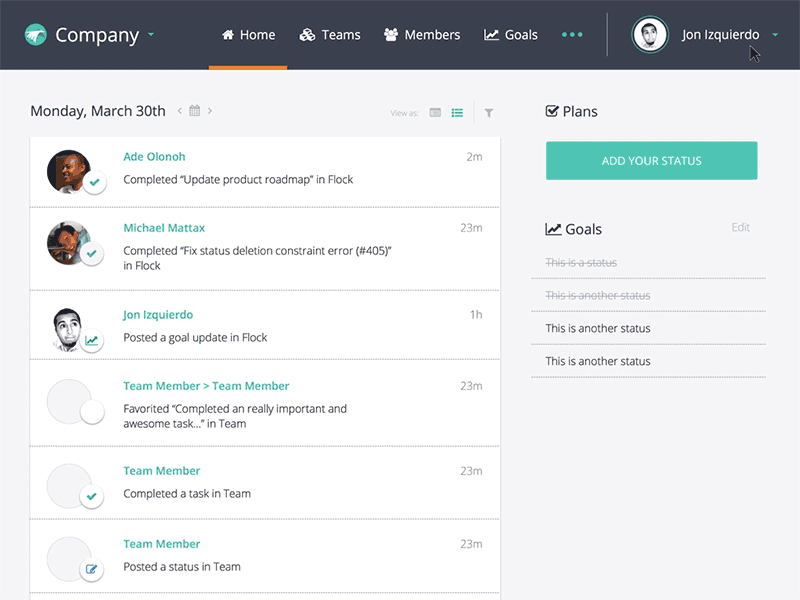This screenshot has height=600, width=800.
Task: Click the ADD YOUR STATUS button
Action: tap(651, 160)
